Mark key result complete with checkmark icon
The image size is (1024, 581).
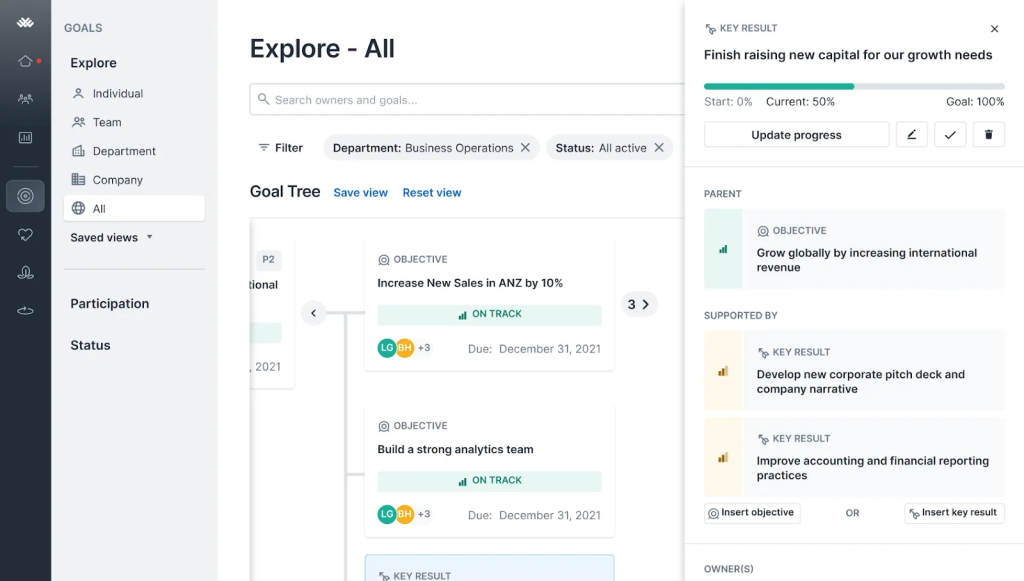pos(950,133)
